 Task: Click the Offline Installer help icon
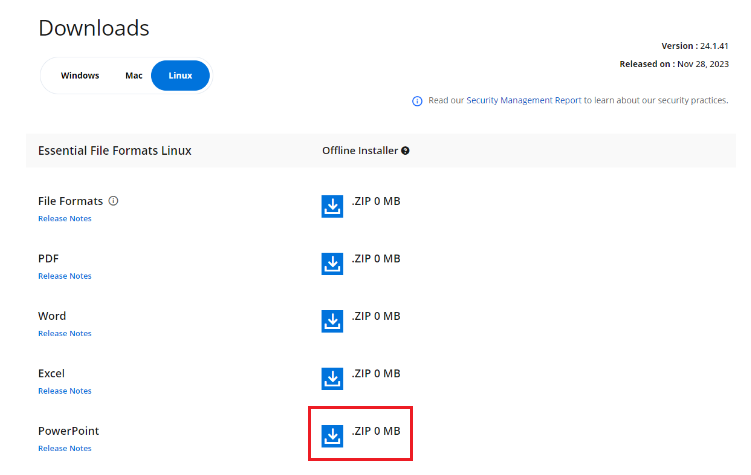405,151
